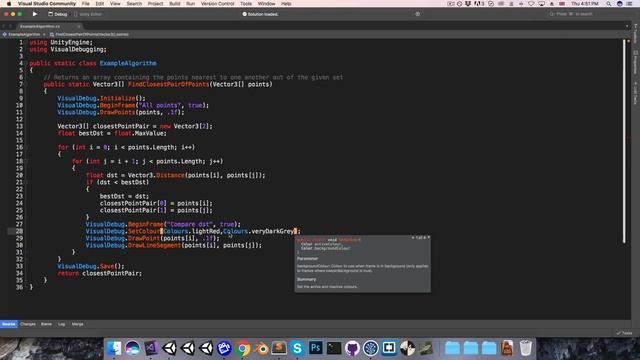Open GitHub Desktop from the Dock
This screenshot has width=640, height=360.
tap(352, 348)
